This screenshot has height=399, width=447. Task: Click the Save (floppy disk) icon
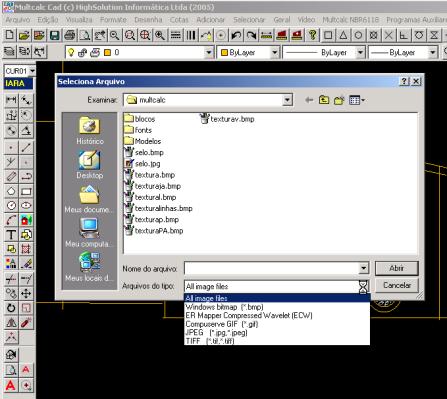54,35
